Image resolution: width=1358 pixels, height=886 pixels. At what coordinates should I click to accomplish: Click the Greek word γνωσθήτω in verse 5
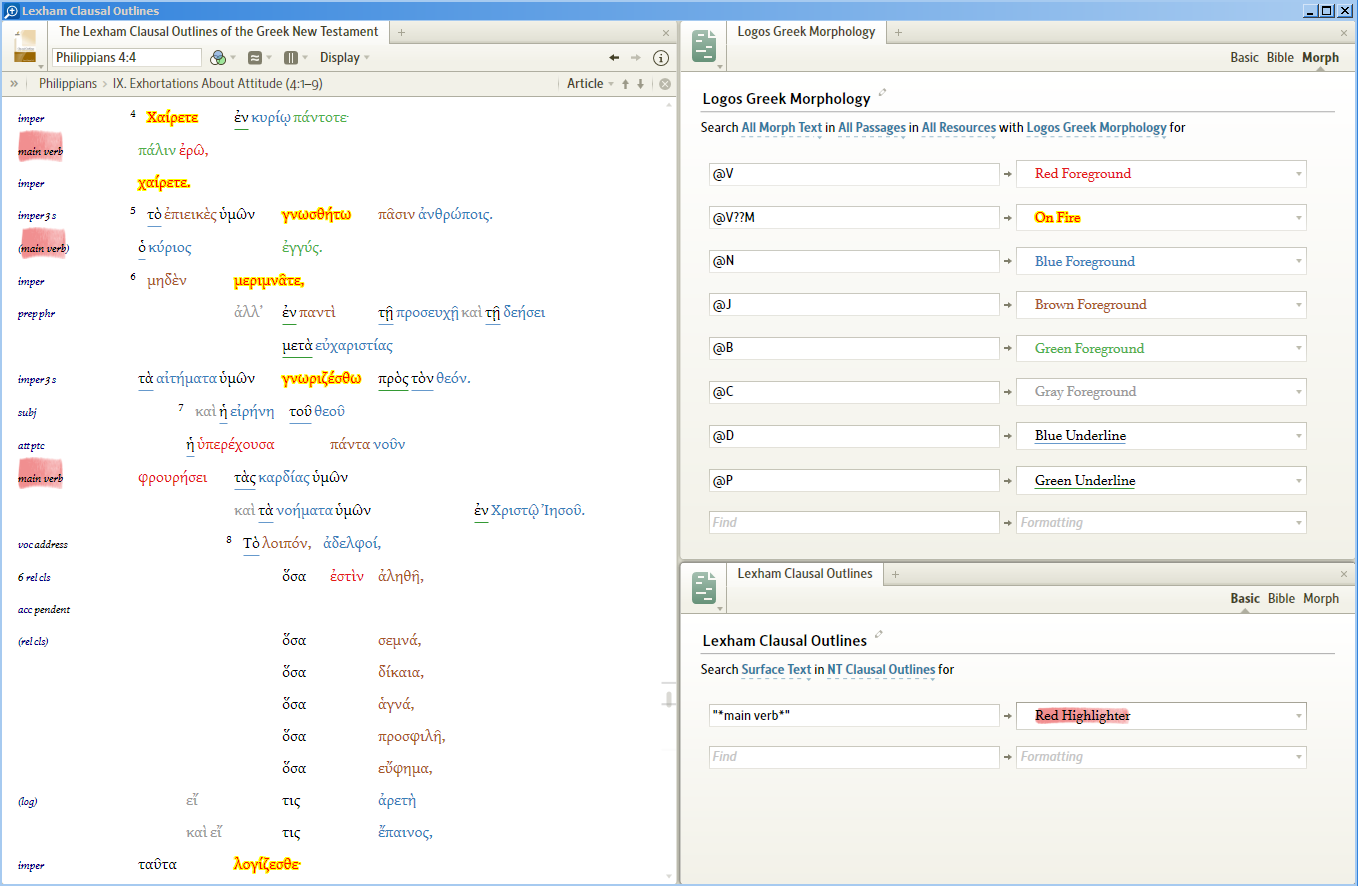pyautogui.click(x=317, y=215)
